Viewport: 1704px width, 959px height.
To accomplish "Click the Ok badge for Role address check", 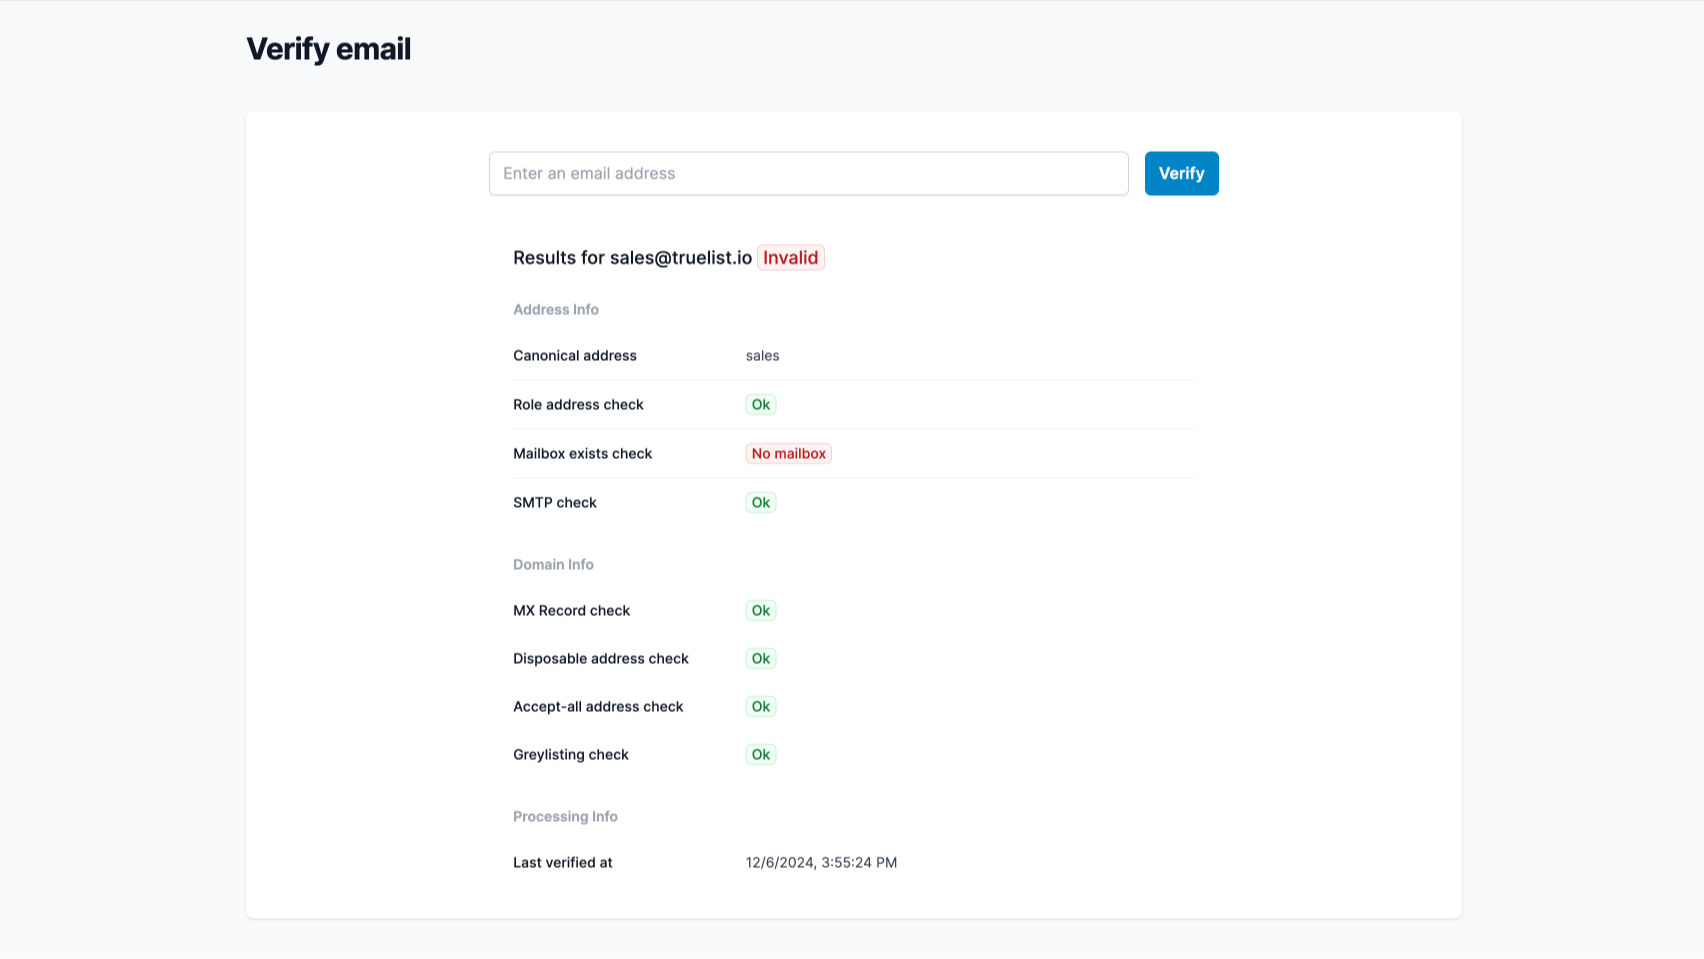I will (x=760, y=405).
